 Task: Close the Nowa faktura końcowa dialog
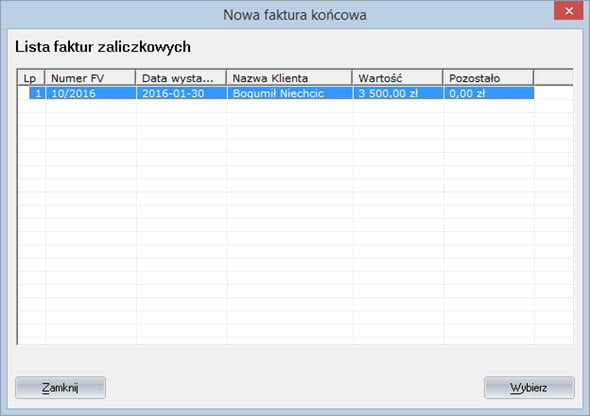(x=569, y=11)
